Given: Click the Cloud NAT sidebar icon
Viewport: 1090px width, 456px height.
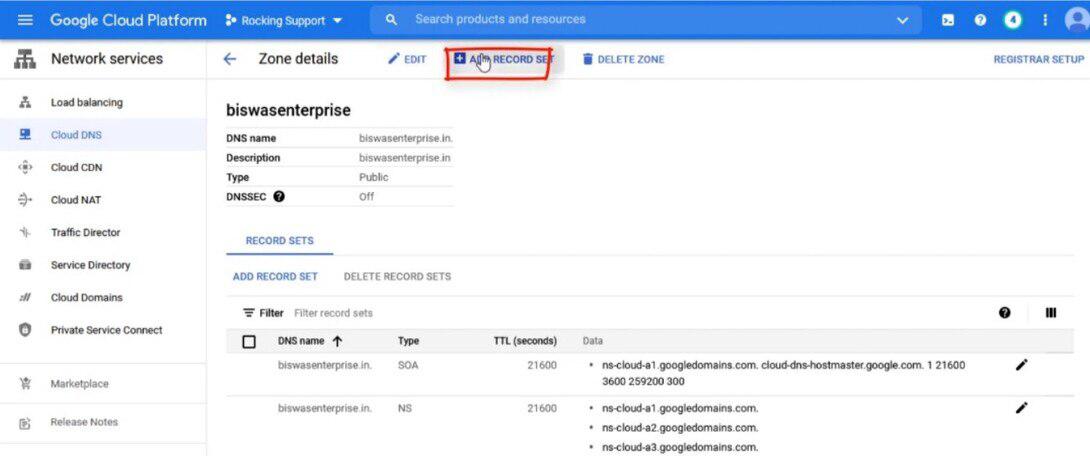Looking at the screenshot, I should (x=25, y=200).
